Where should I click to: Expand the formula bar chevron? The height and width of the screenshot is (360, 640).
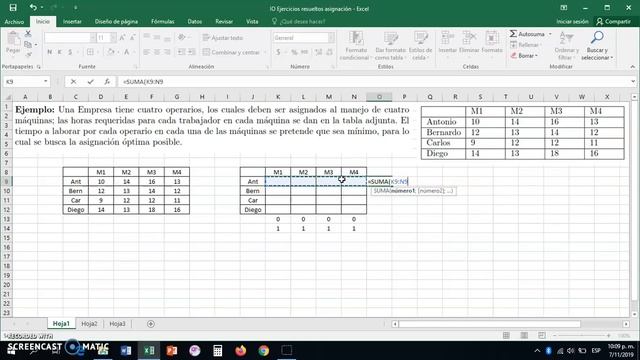point(633,82)
